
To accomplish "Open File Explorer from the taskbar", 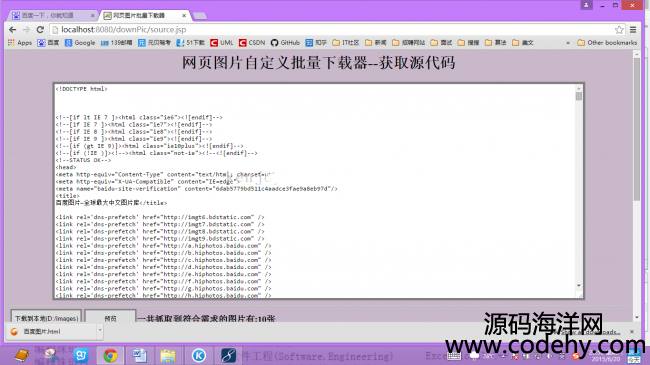I will coord(168,355).
